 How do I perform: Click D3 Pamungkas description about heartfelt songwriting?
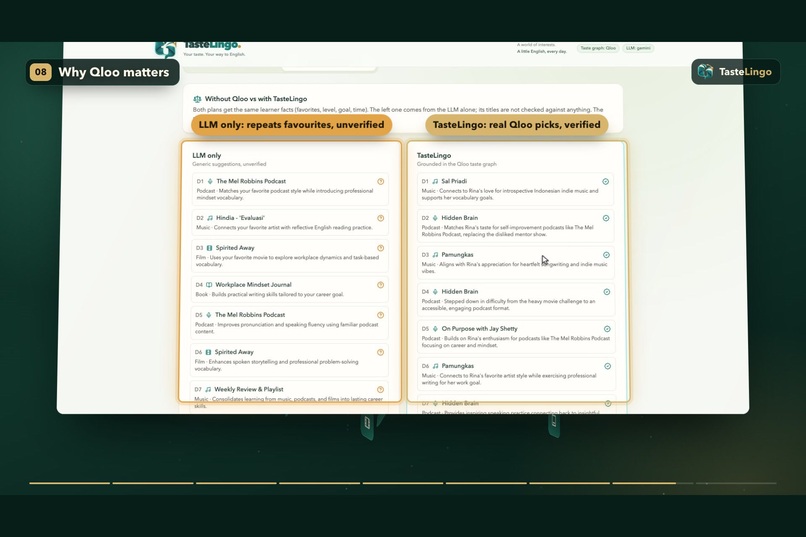pyautogui.click(x=515, y=268)
